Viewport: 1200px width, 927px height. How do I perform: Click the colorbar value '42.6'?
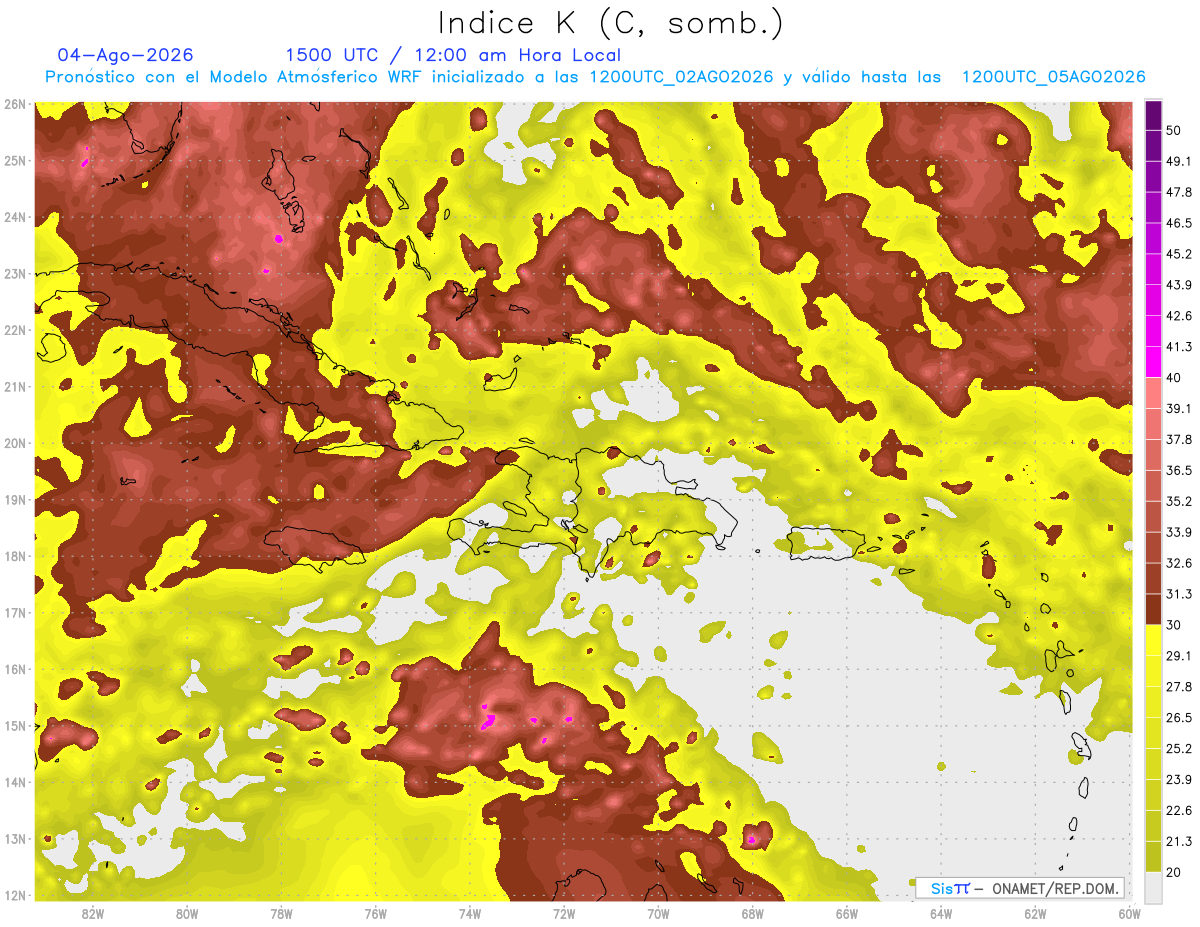1178,316
